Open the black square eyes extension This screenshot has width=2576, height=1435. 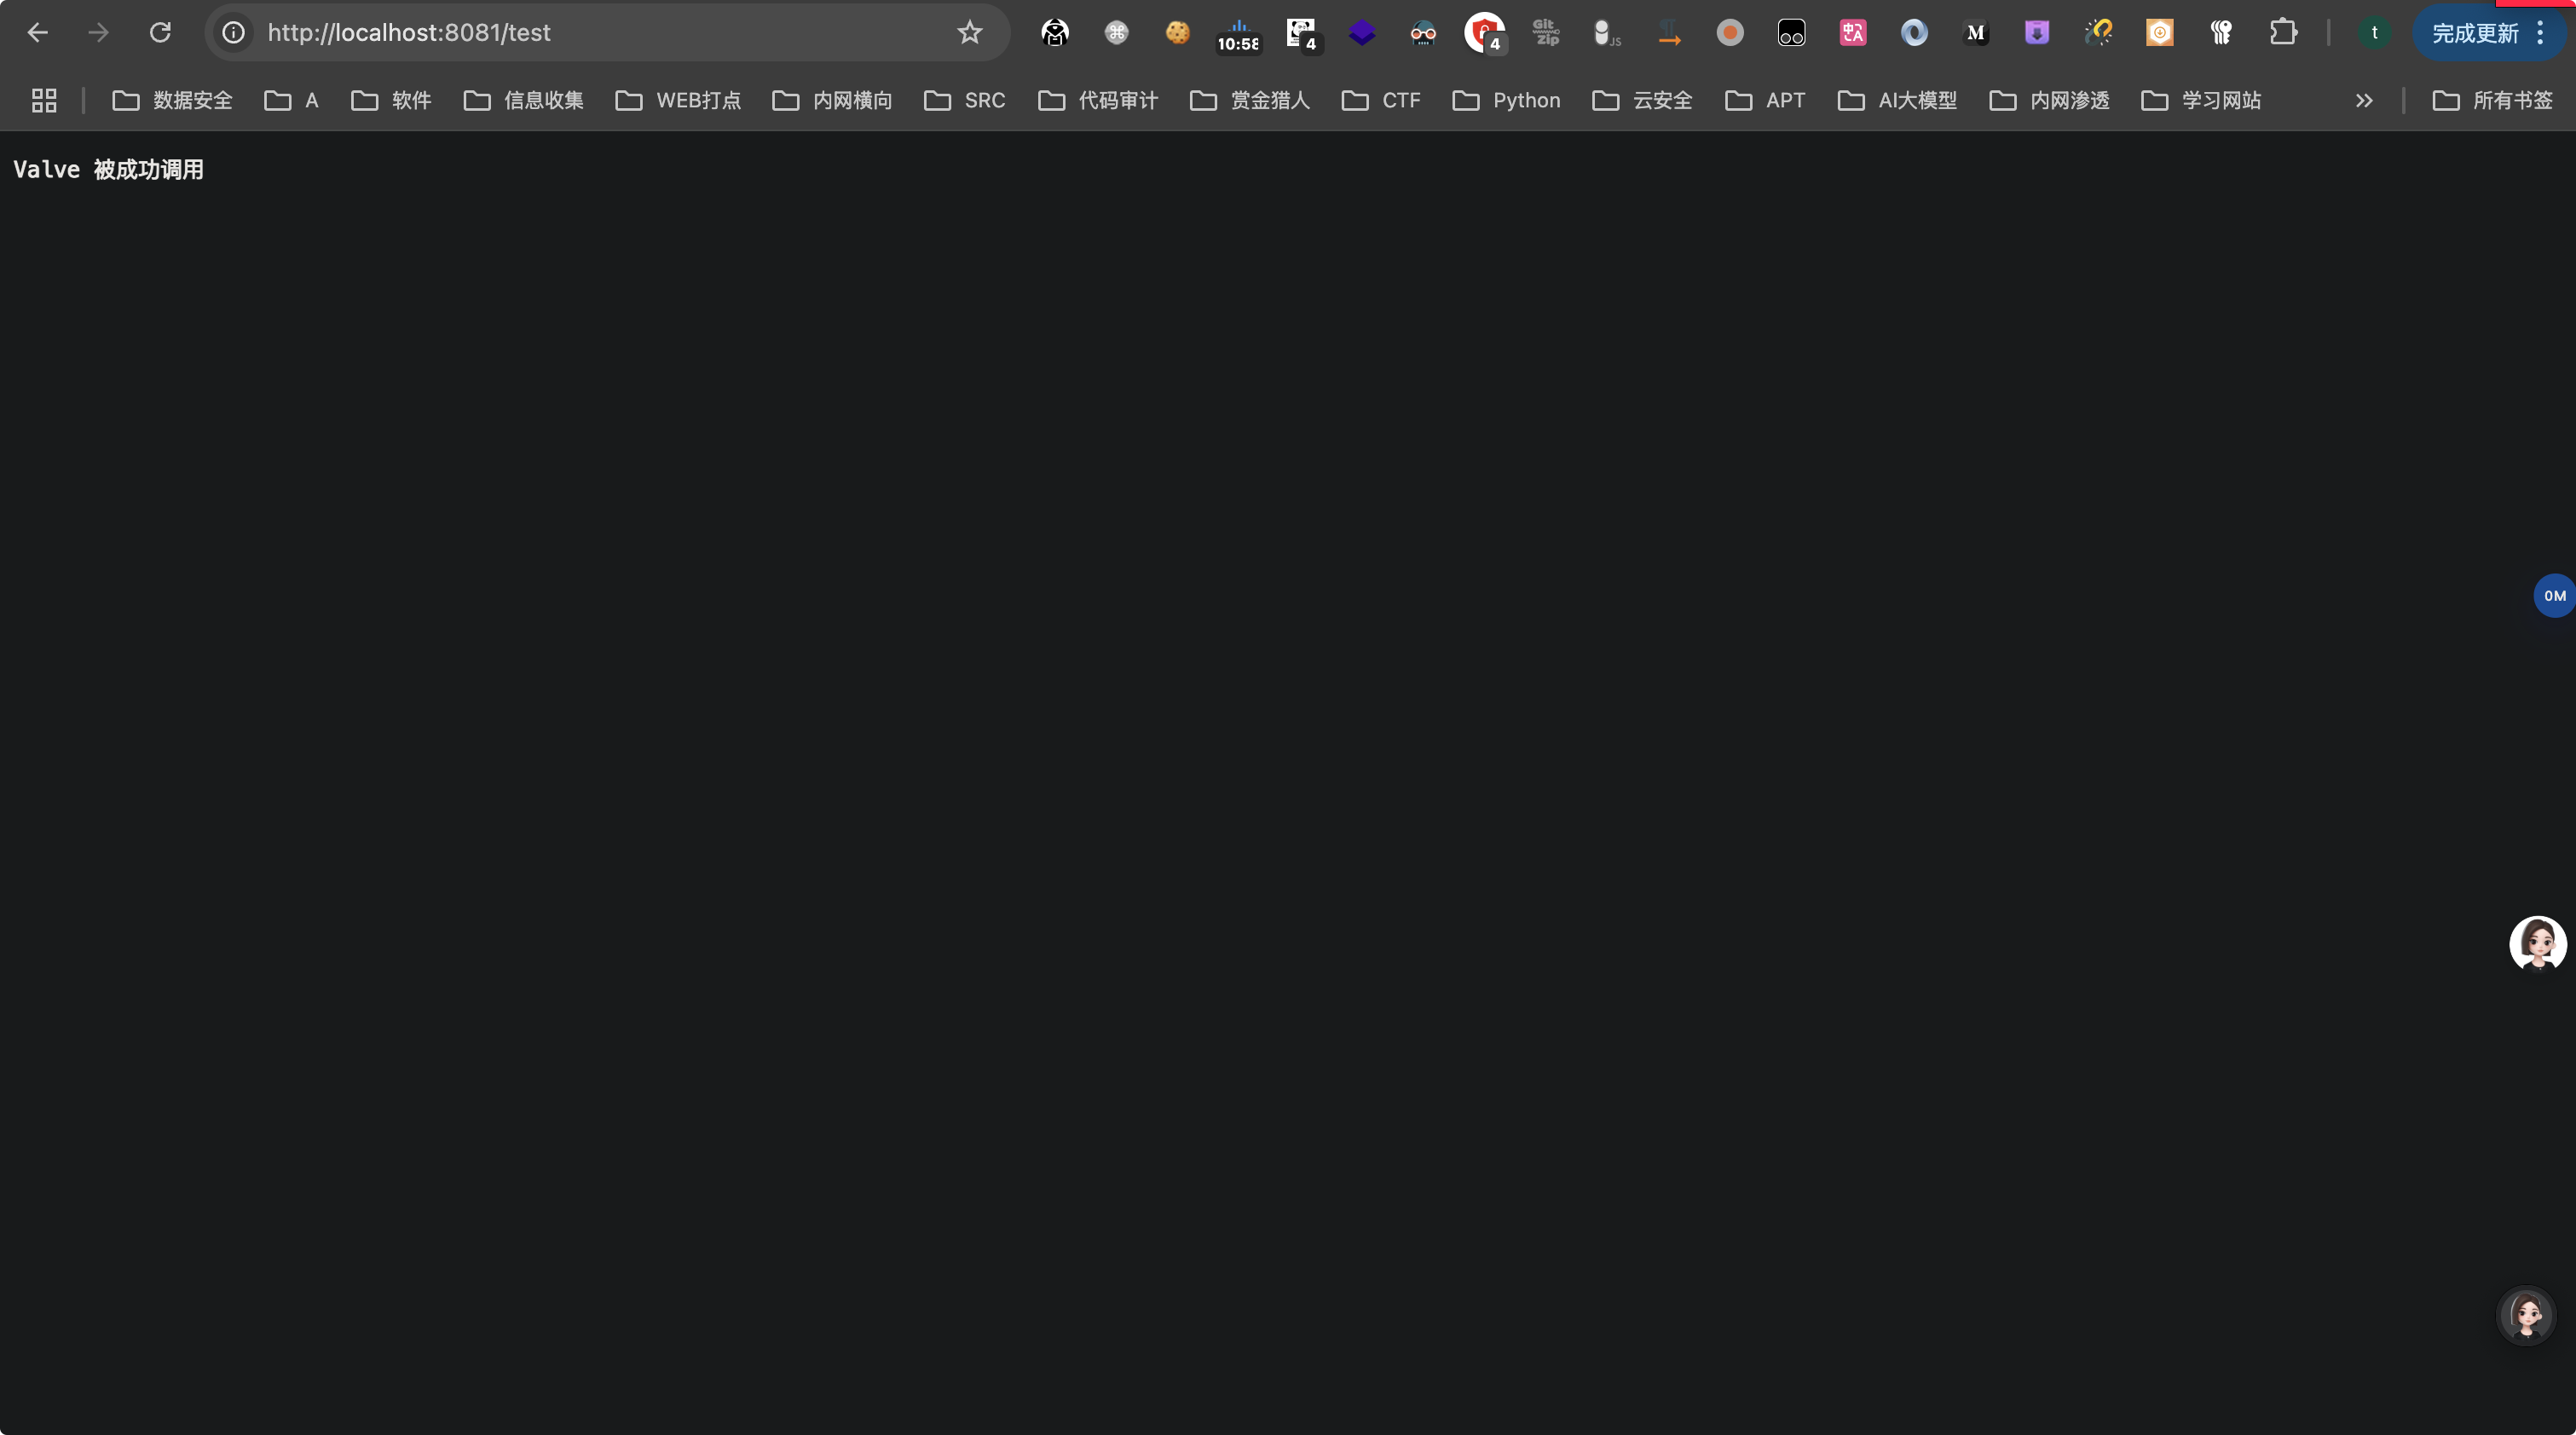point(1791,33)
